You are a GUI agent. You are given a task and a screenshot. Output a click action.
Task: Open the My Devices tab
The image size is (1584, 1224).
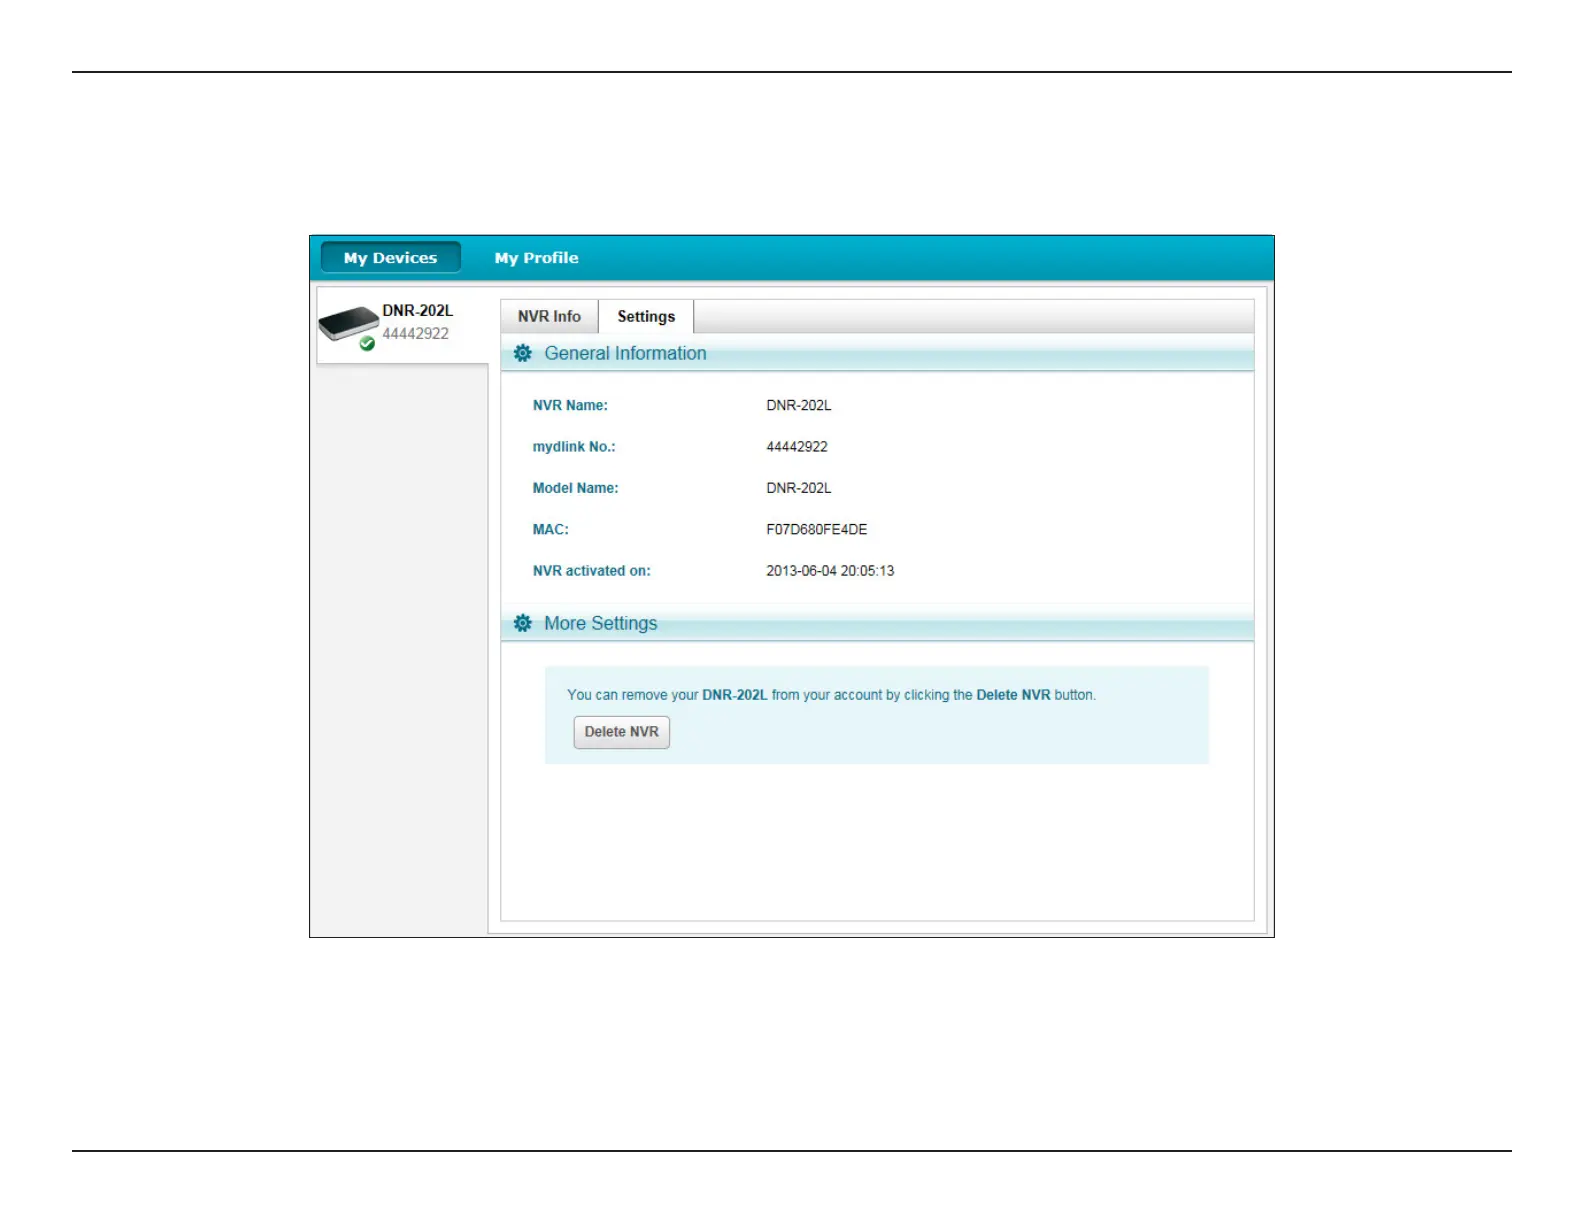390,257
